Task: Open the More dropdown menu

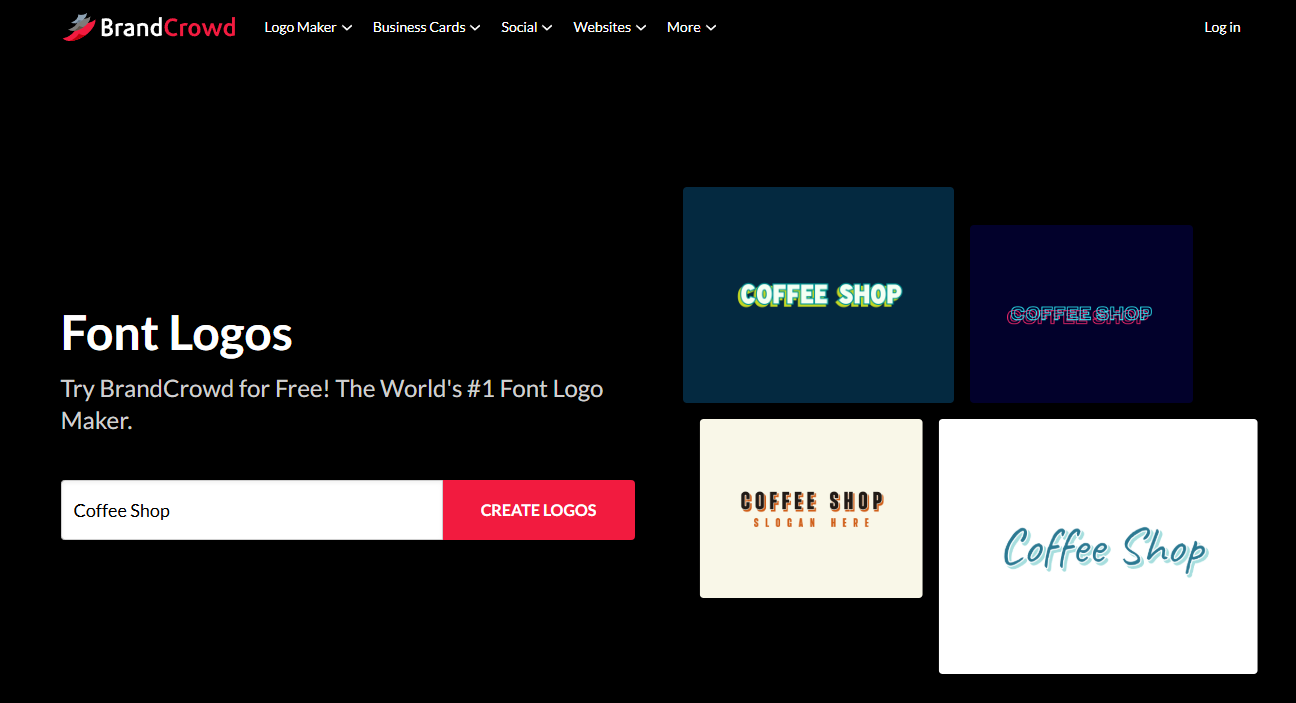Action: click(x=692, y=27)
